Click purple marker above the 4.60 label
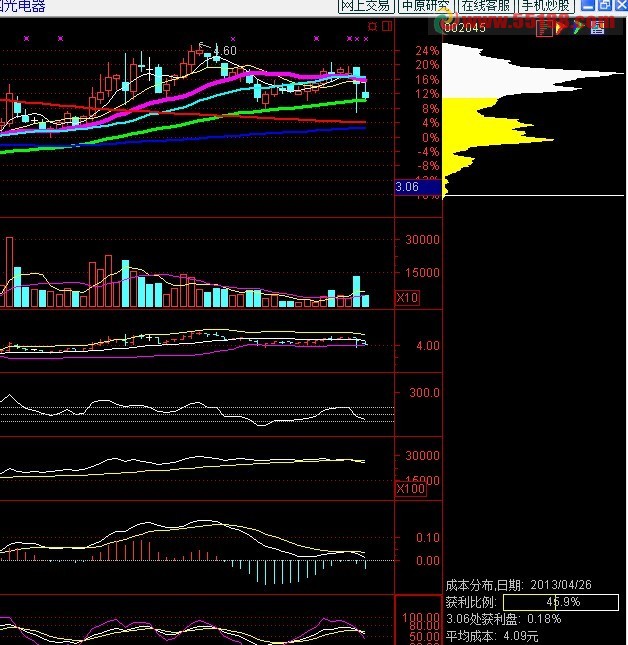 point(233,39)
